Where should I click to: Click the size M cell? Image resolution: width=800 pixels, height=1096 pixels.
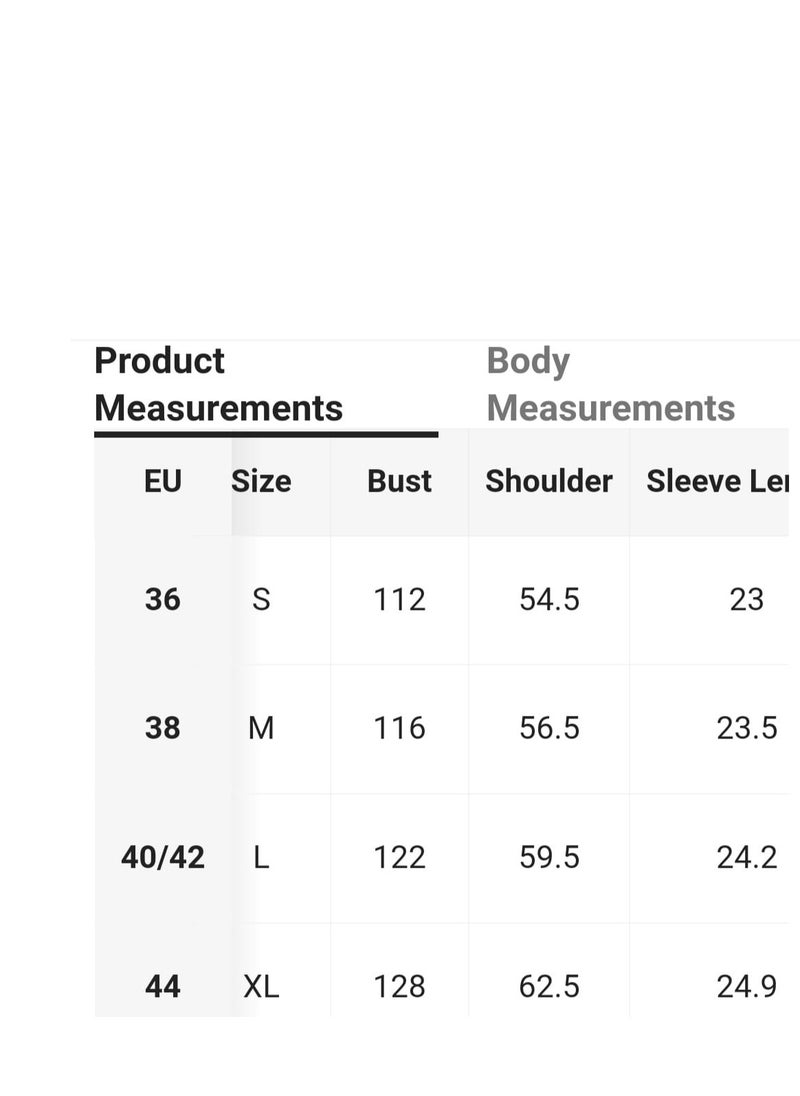click(261, 728)
